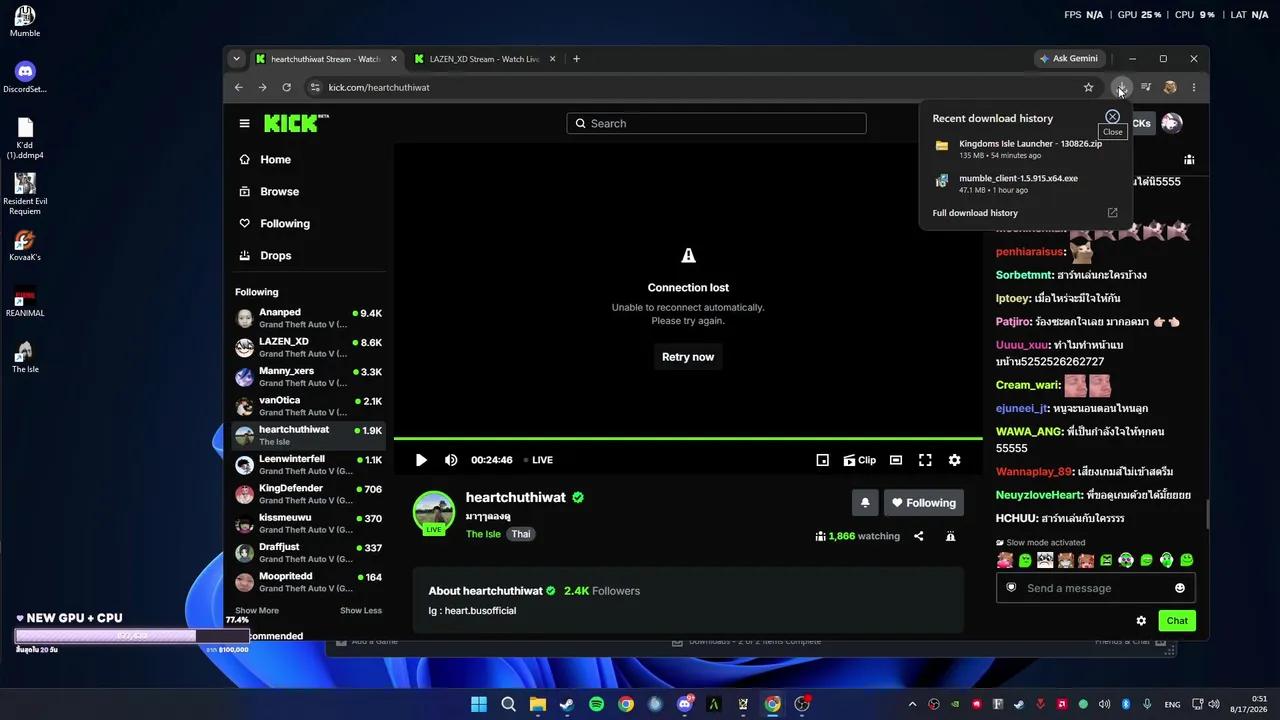The height and width of the screenshot is (720, 1280).
Task: Reload the Kick page
Action: (287, 87)
